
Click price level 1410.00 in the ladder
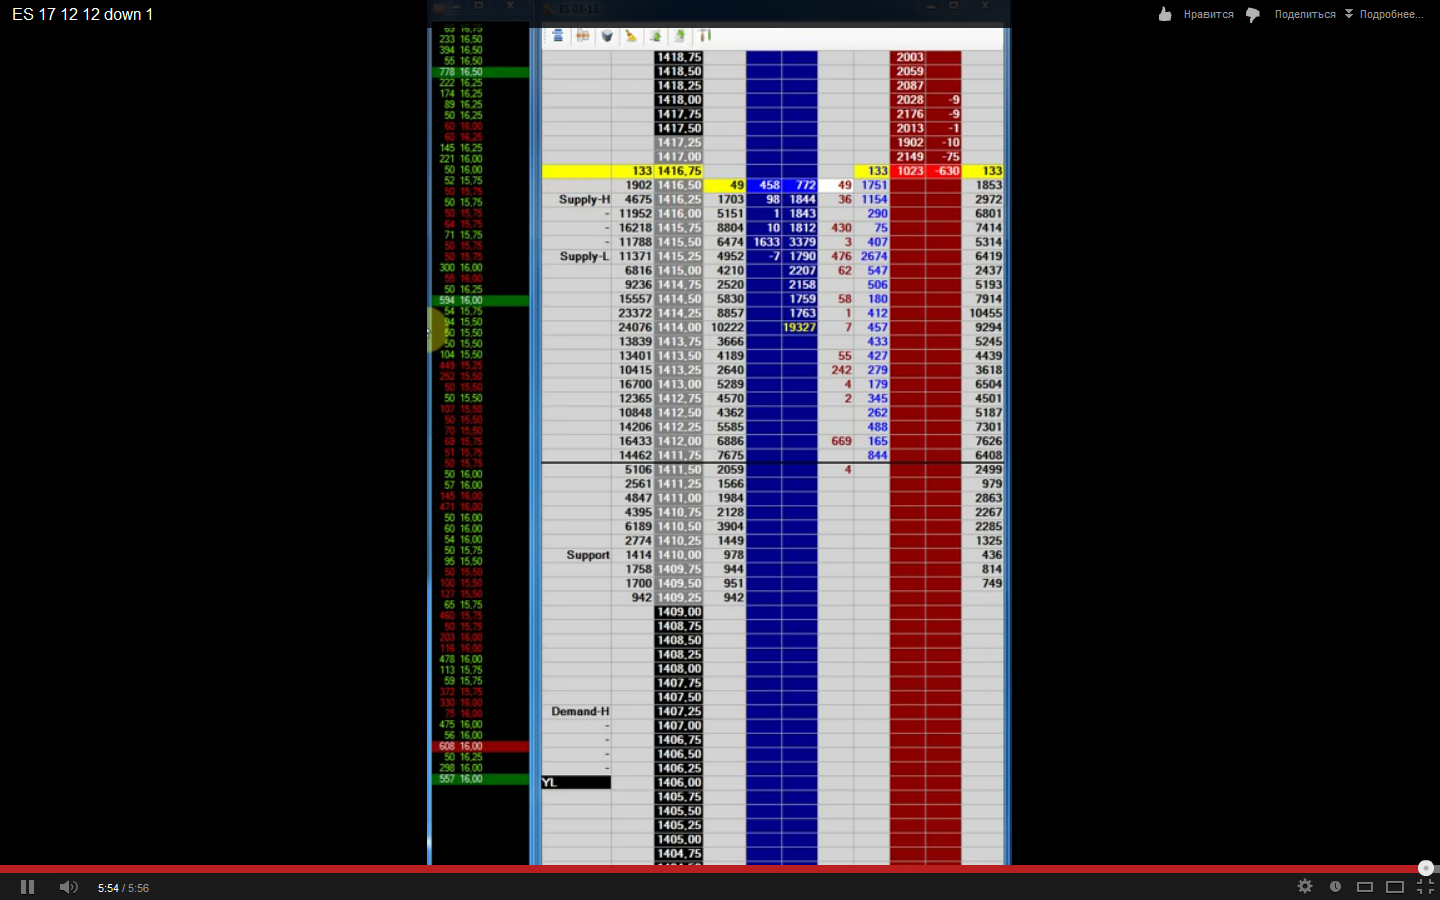[679, 555]
